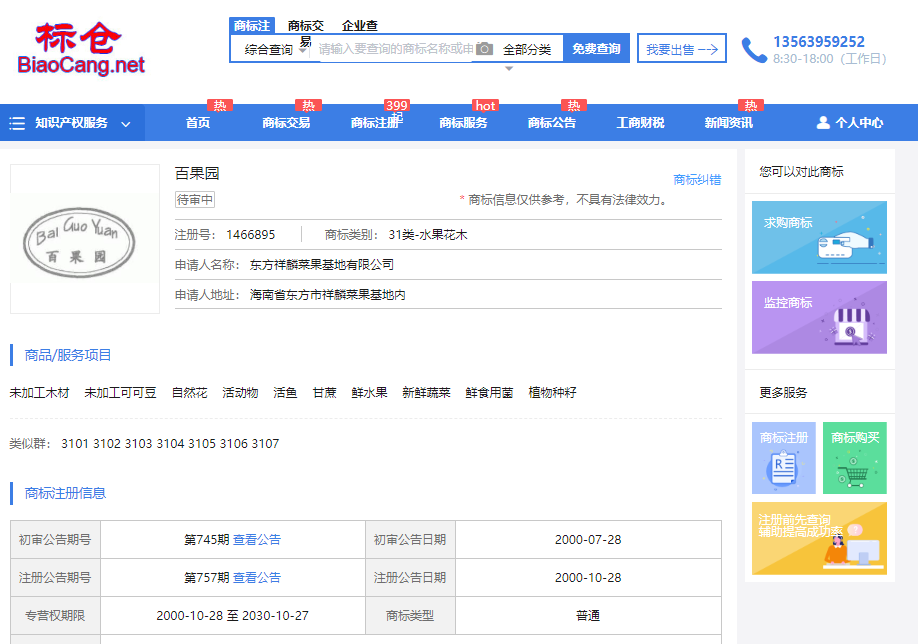Open 工商财税 in navigation bar
The height and width of the screenshot is (644, 918).
tap(640, 123)
